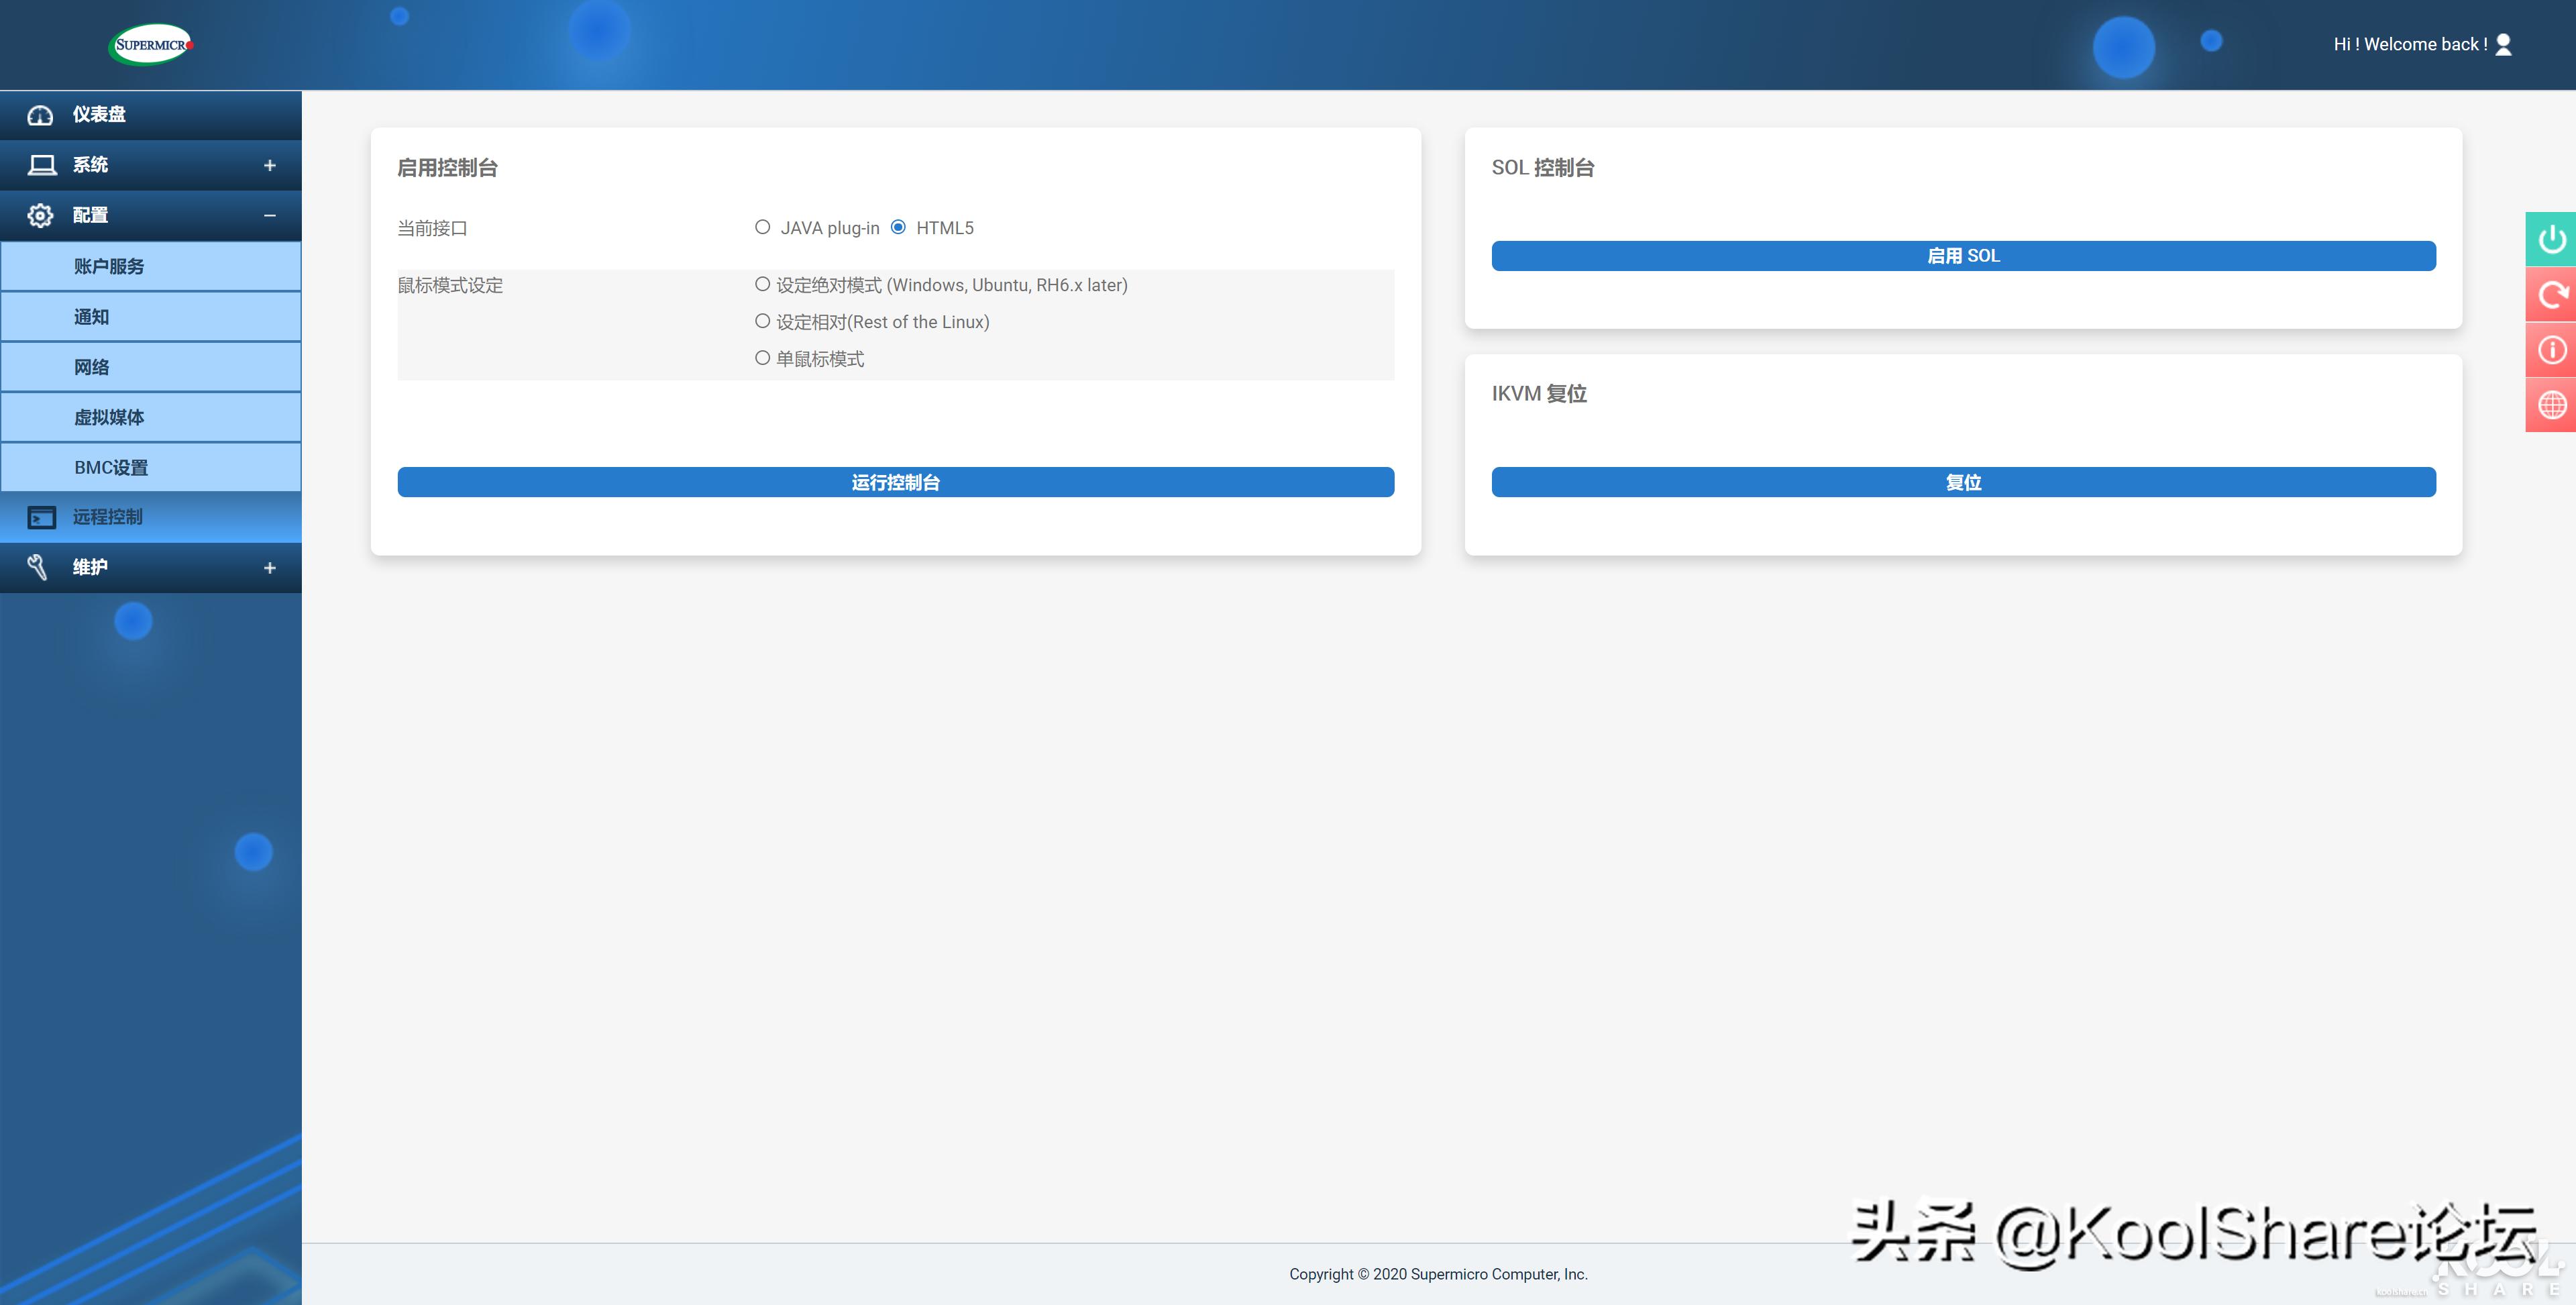Image resolution: width=2576 pixels, height=1305 pixels.
Task: Click the Supermicro logo
Action: (150, 44)
